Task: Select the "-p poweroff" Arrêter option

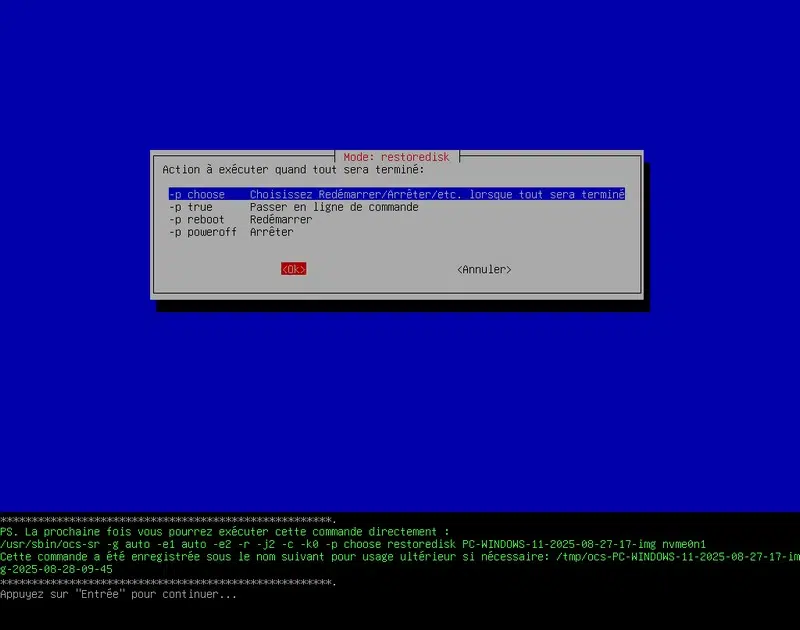Action: pyautogui.click(x=232, y=232)
